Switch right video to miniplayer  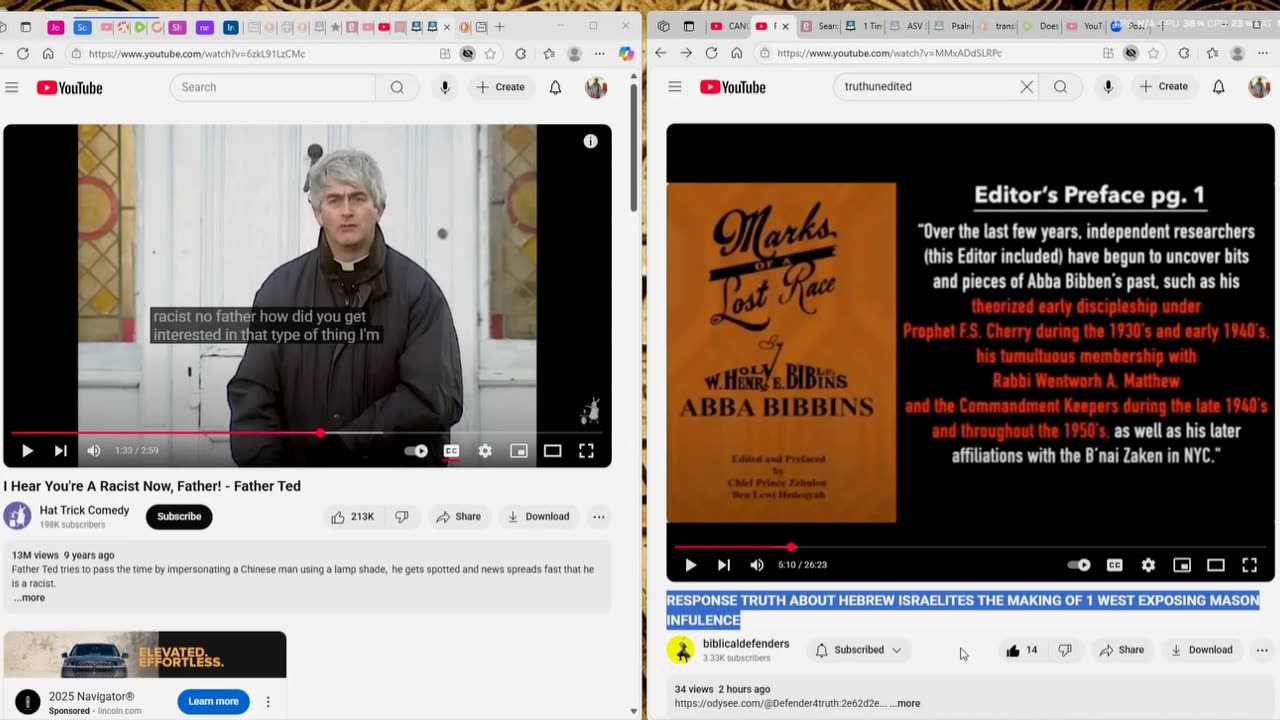click(x=1182, y=565)
